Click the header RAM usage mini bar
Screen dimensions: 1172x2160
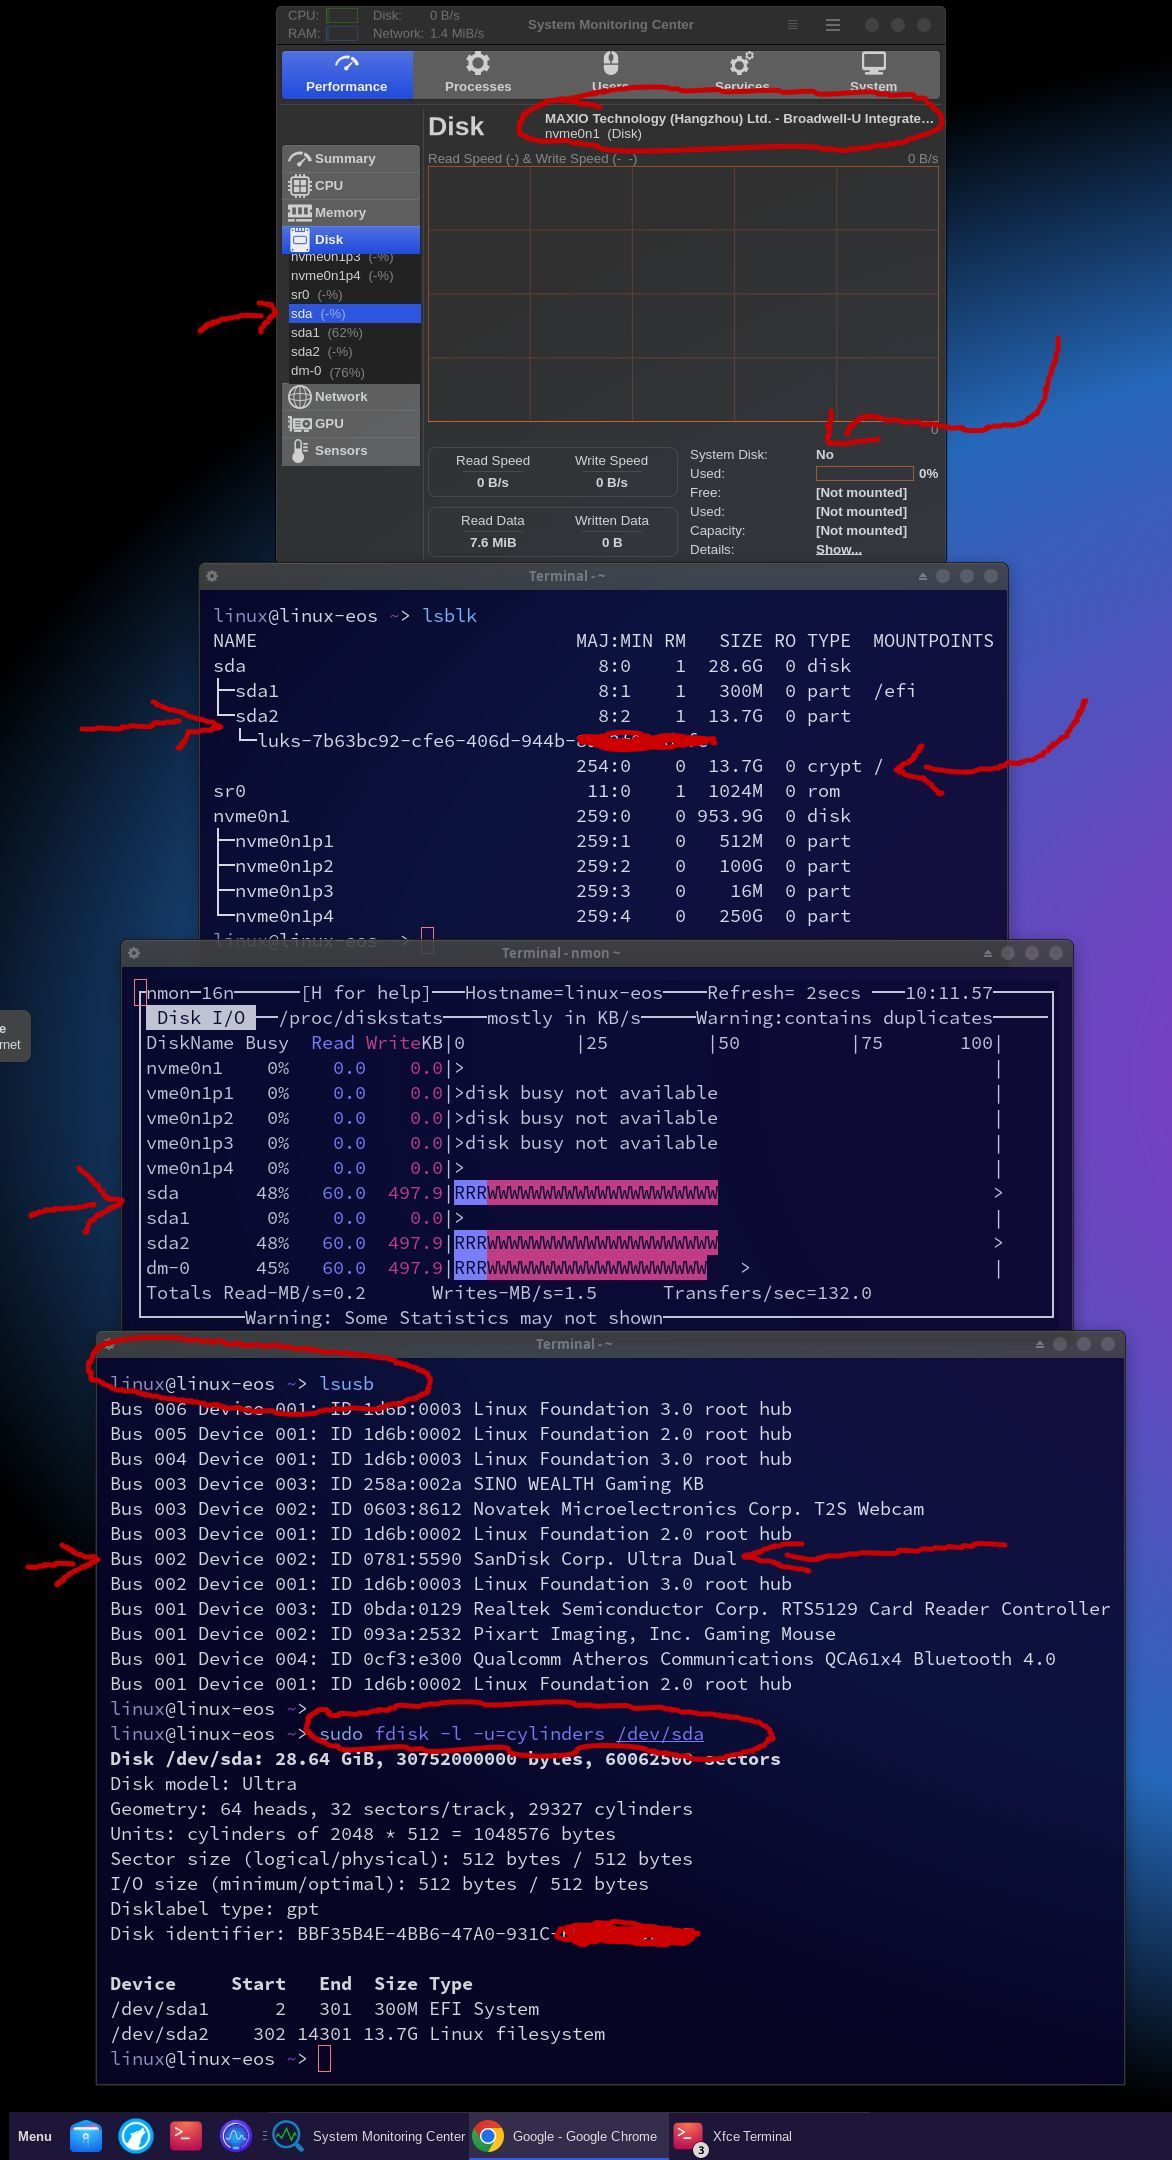click(x=342, y=34)
